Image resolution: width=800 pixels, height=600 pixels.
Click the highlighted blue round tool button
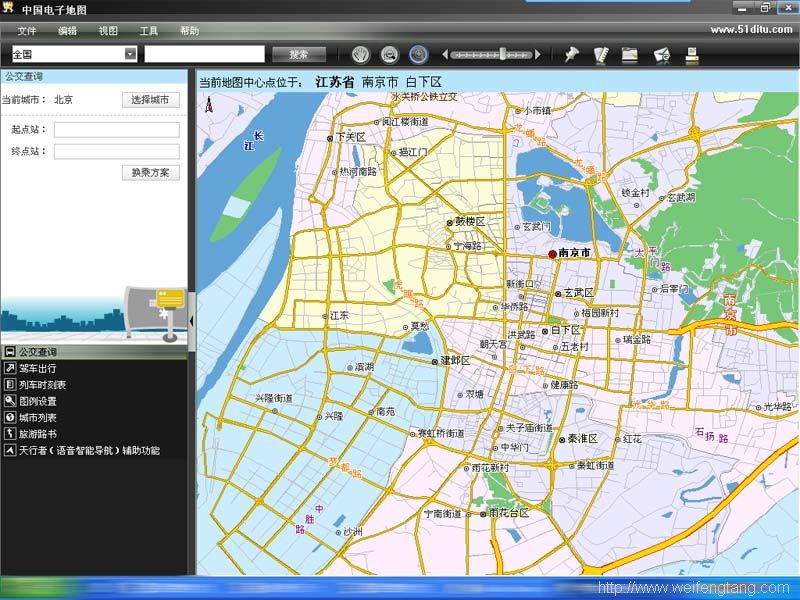pyautogui.click(x=418, y=54)
